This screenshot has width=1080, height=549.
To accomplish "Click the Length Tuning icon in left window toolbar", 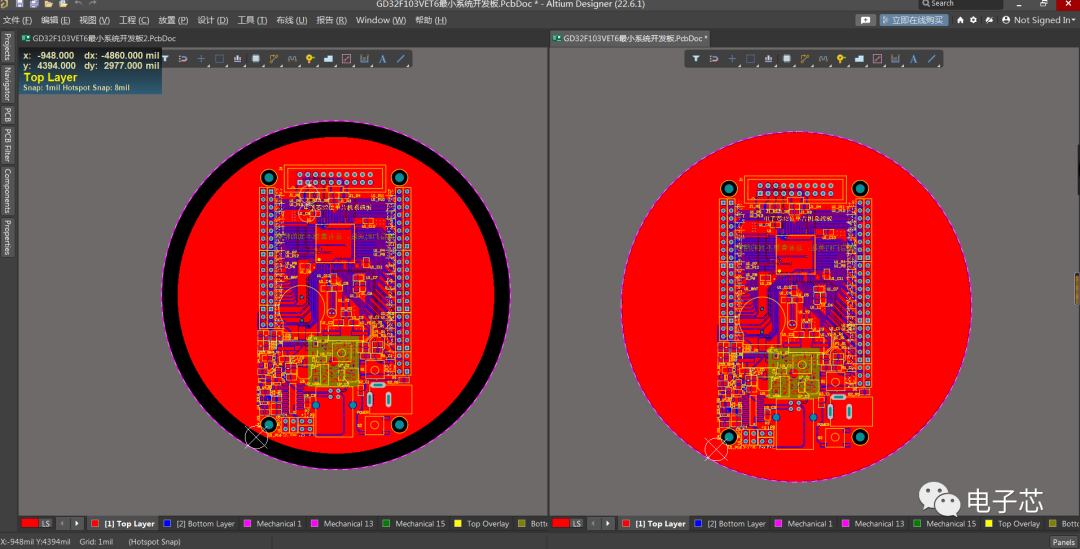I will click(x=292, y=59).
